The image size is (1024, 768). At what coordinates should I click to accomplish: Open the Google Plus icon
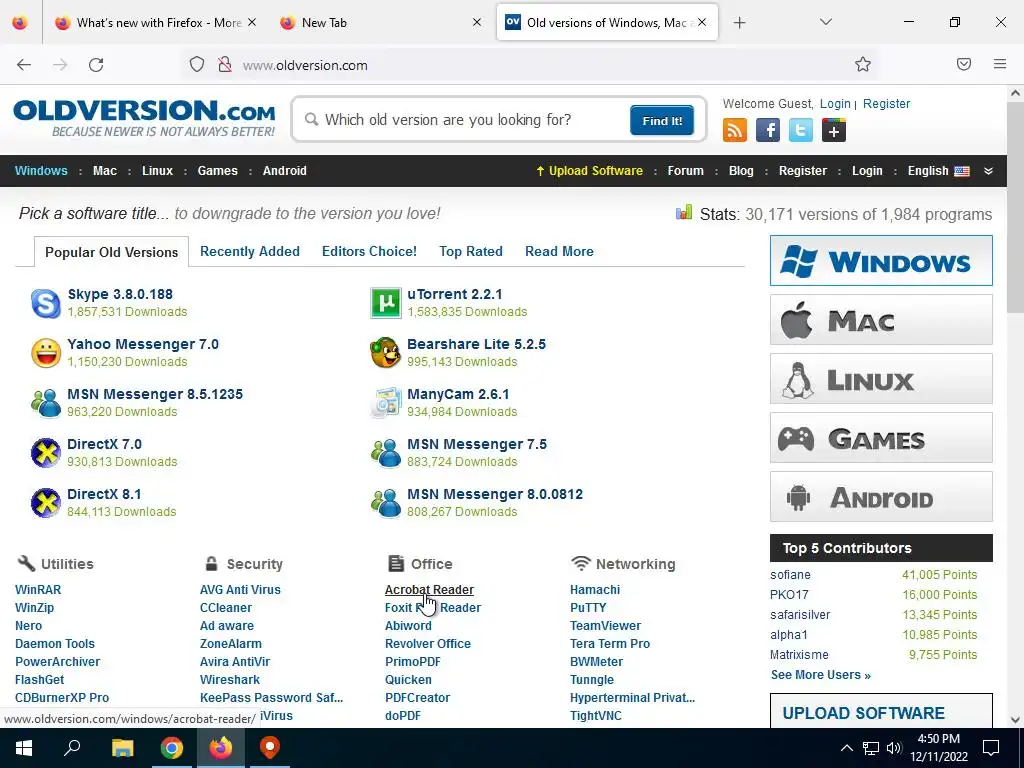pyautogui.click(x=834, y=130)
